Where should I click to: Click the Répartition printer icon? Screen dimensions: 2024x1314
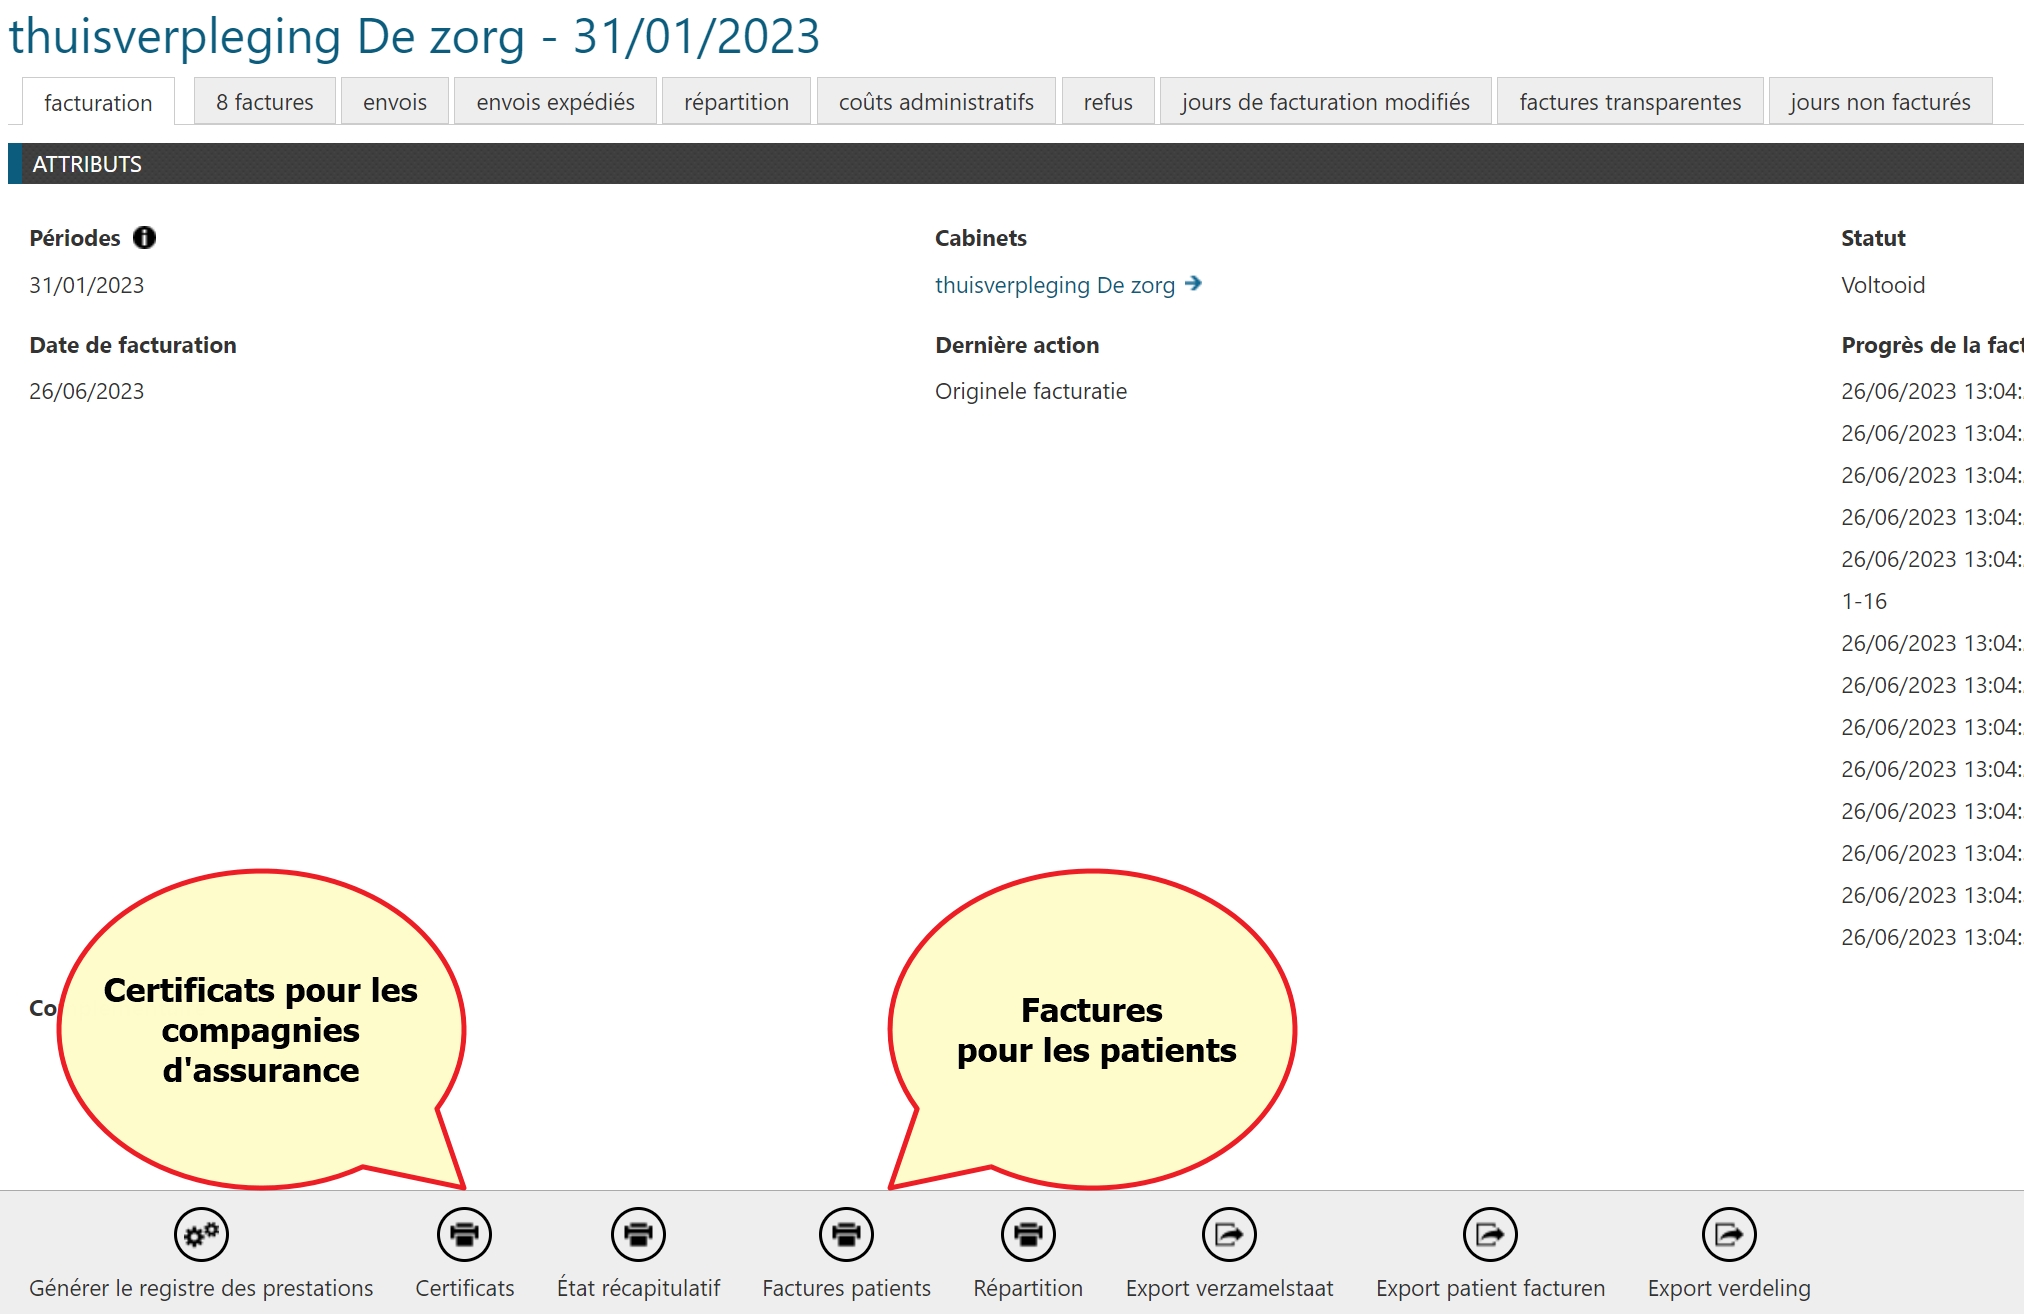(1028, 1234)
